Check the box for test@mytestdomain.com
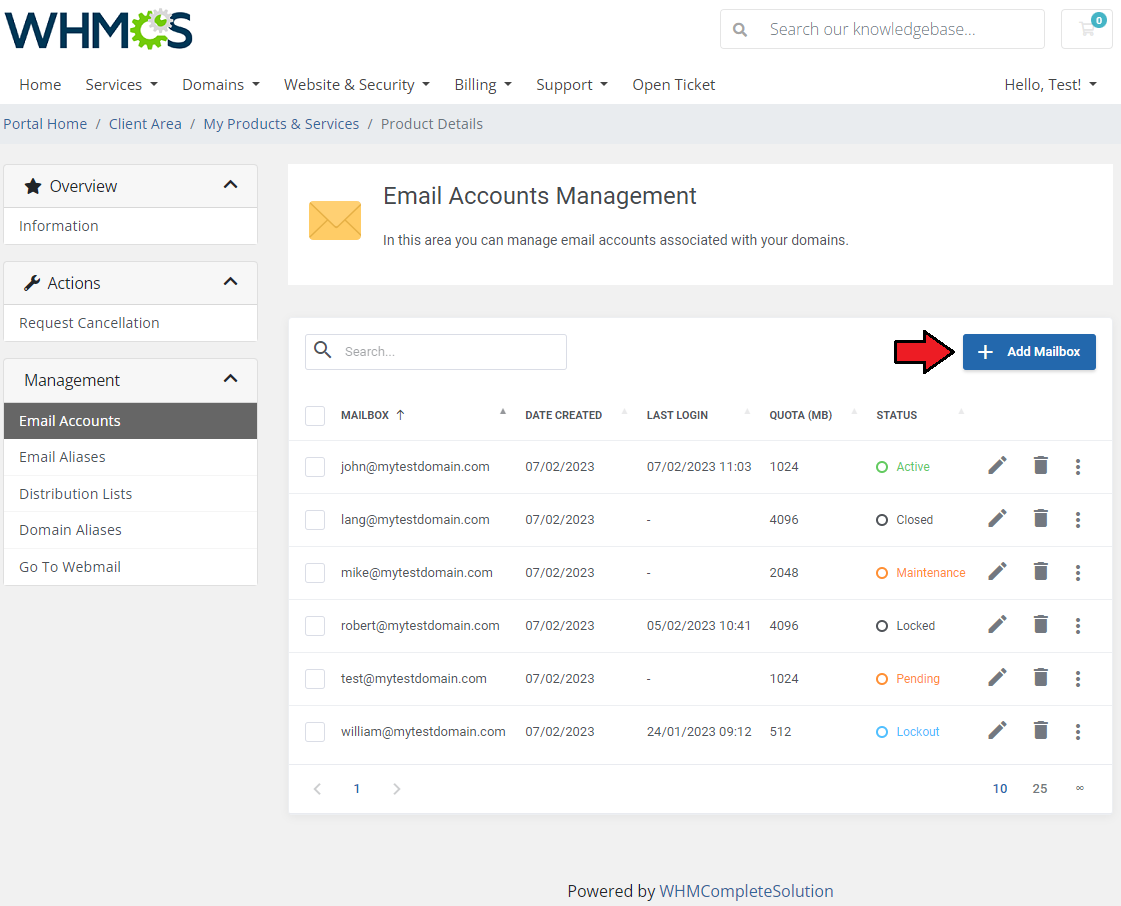1121x906 pixels. tap(315, 679)
